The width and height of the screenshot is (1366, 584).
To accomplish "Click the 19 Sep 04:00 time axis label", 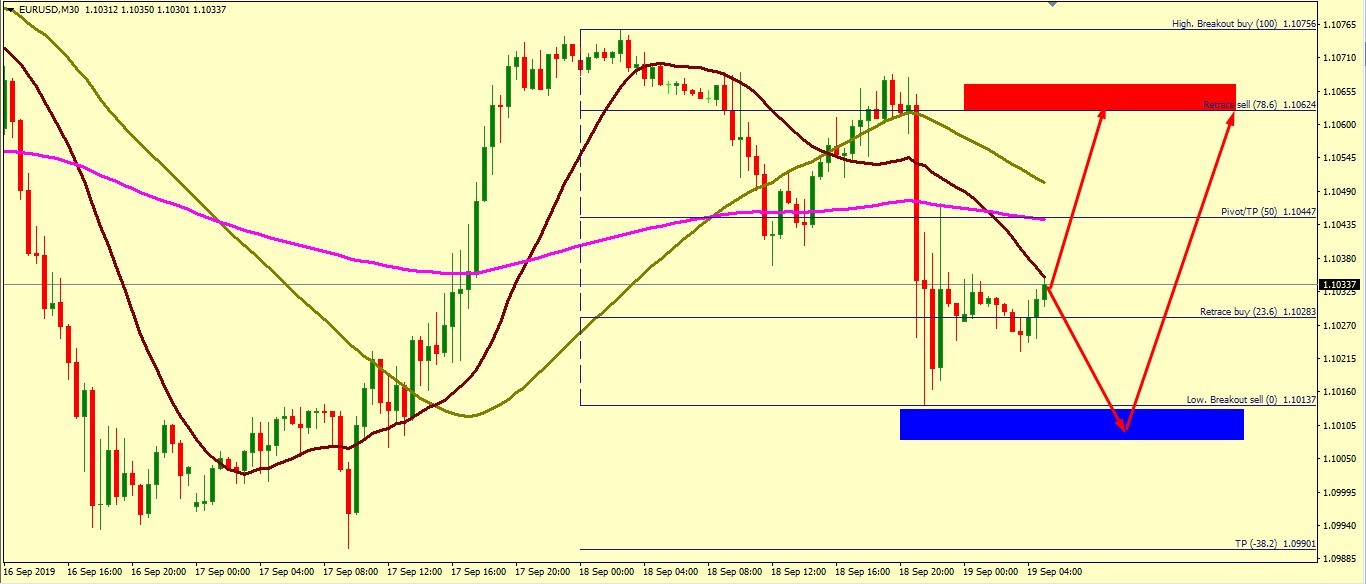I will 1057,572.
